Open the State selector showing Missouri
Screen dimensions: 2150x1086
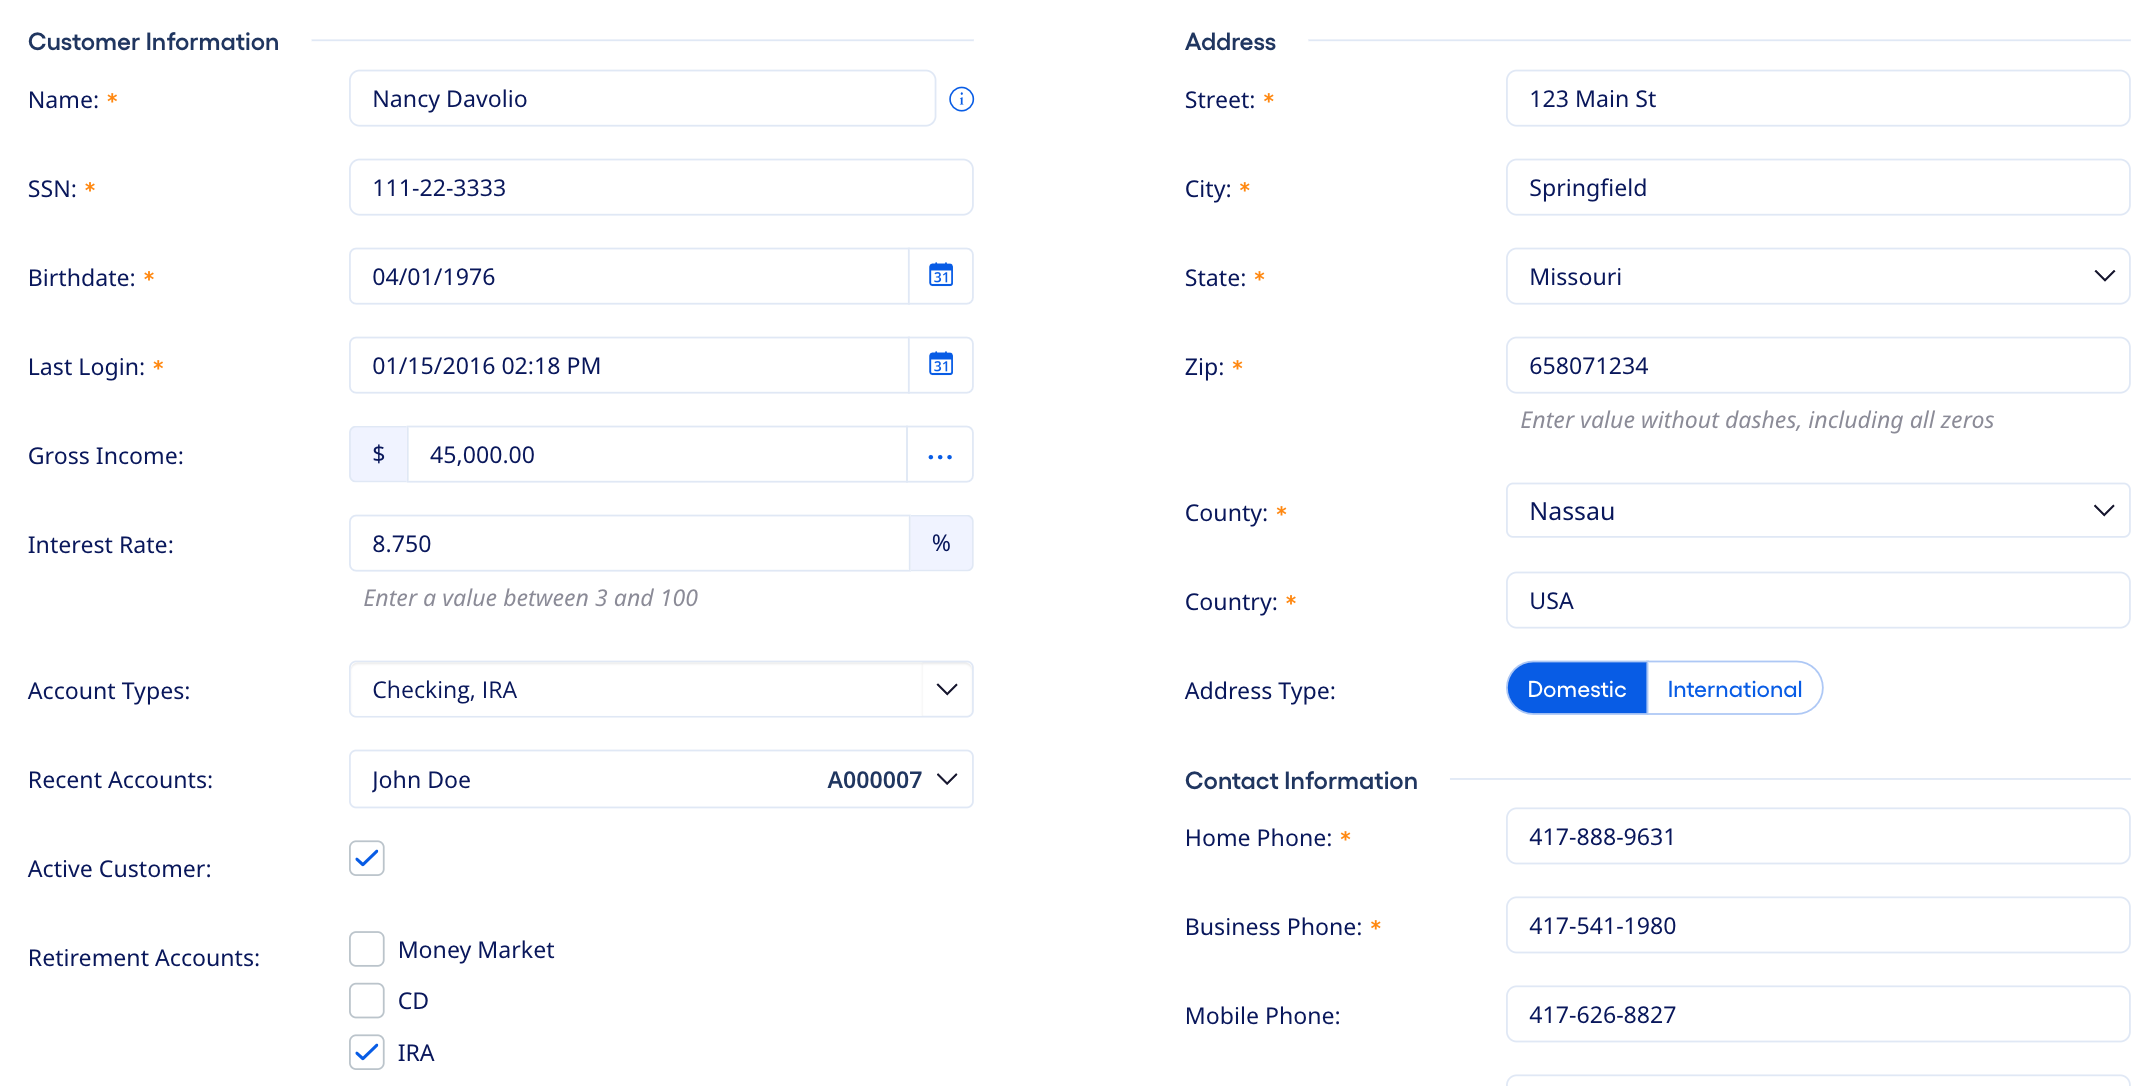tap(1817, 276)
